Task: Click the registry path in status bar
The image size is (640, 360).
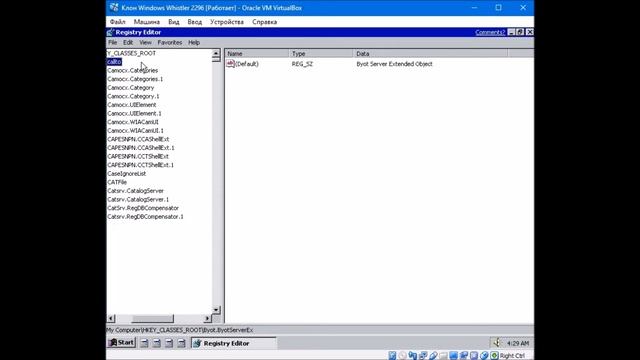Action: (x=180, y=330)
